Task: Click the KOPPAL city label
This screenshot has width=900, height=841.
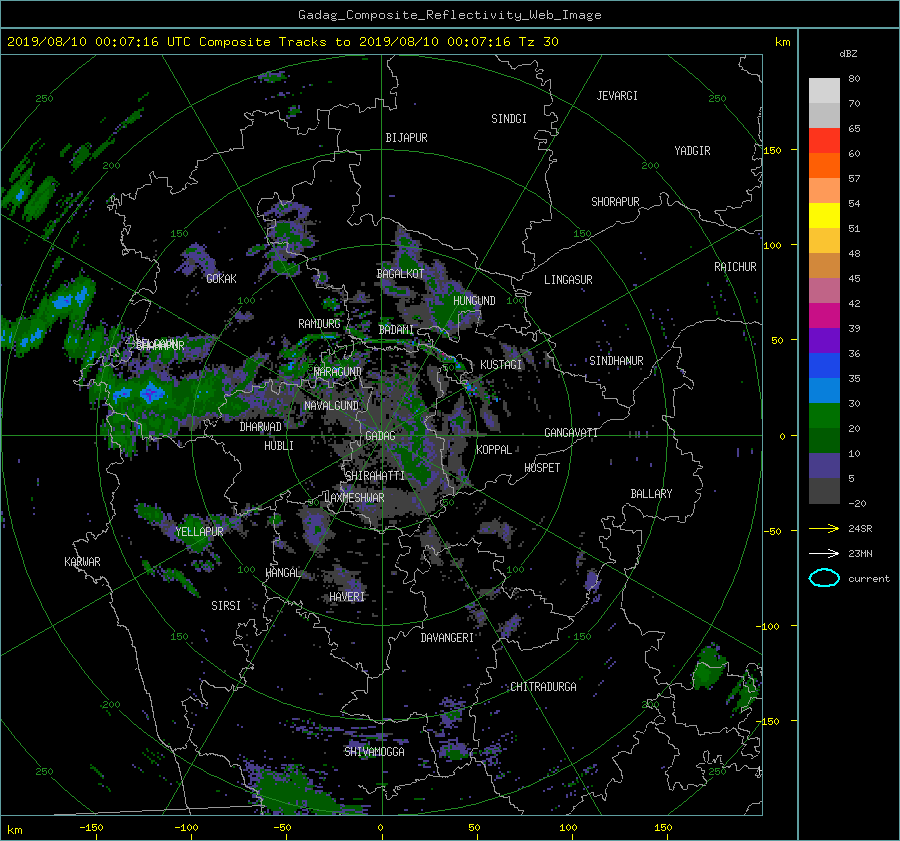Action: click(x=494, y=450)
